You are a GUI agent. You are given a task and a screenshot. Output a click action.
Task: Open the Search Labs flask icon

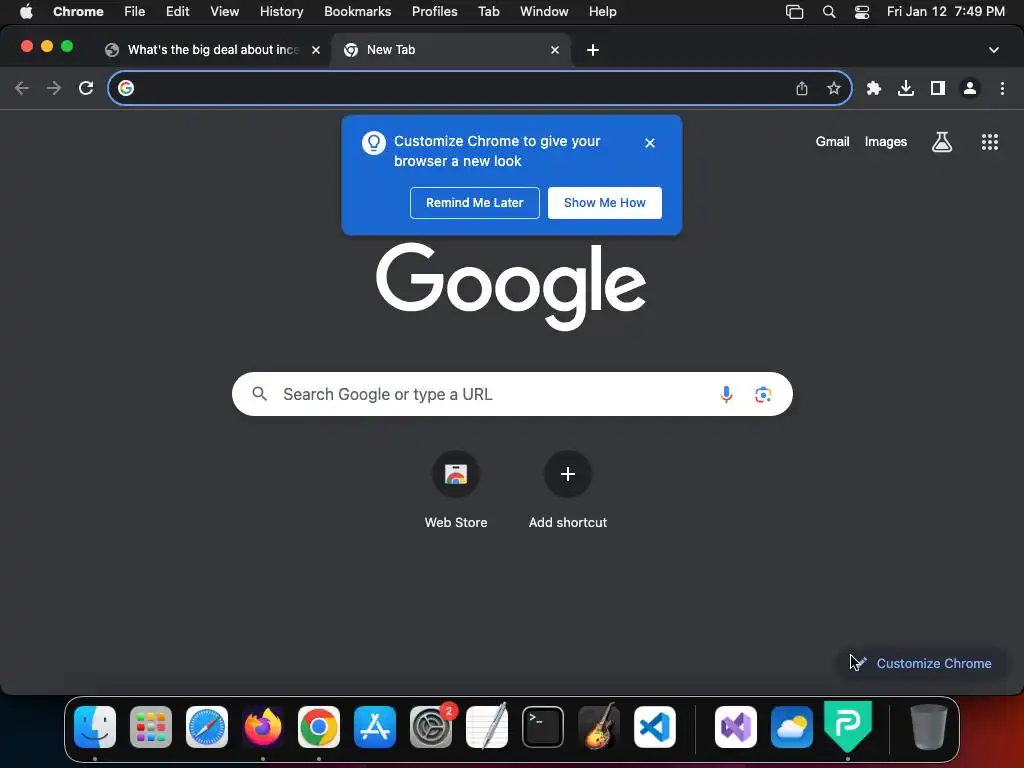click(942, 142)
